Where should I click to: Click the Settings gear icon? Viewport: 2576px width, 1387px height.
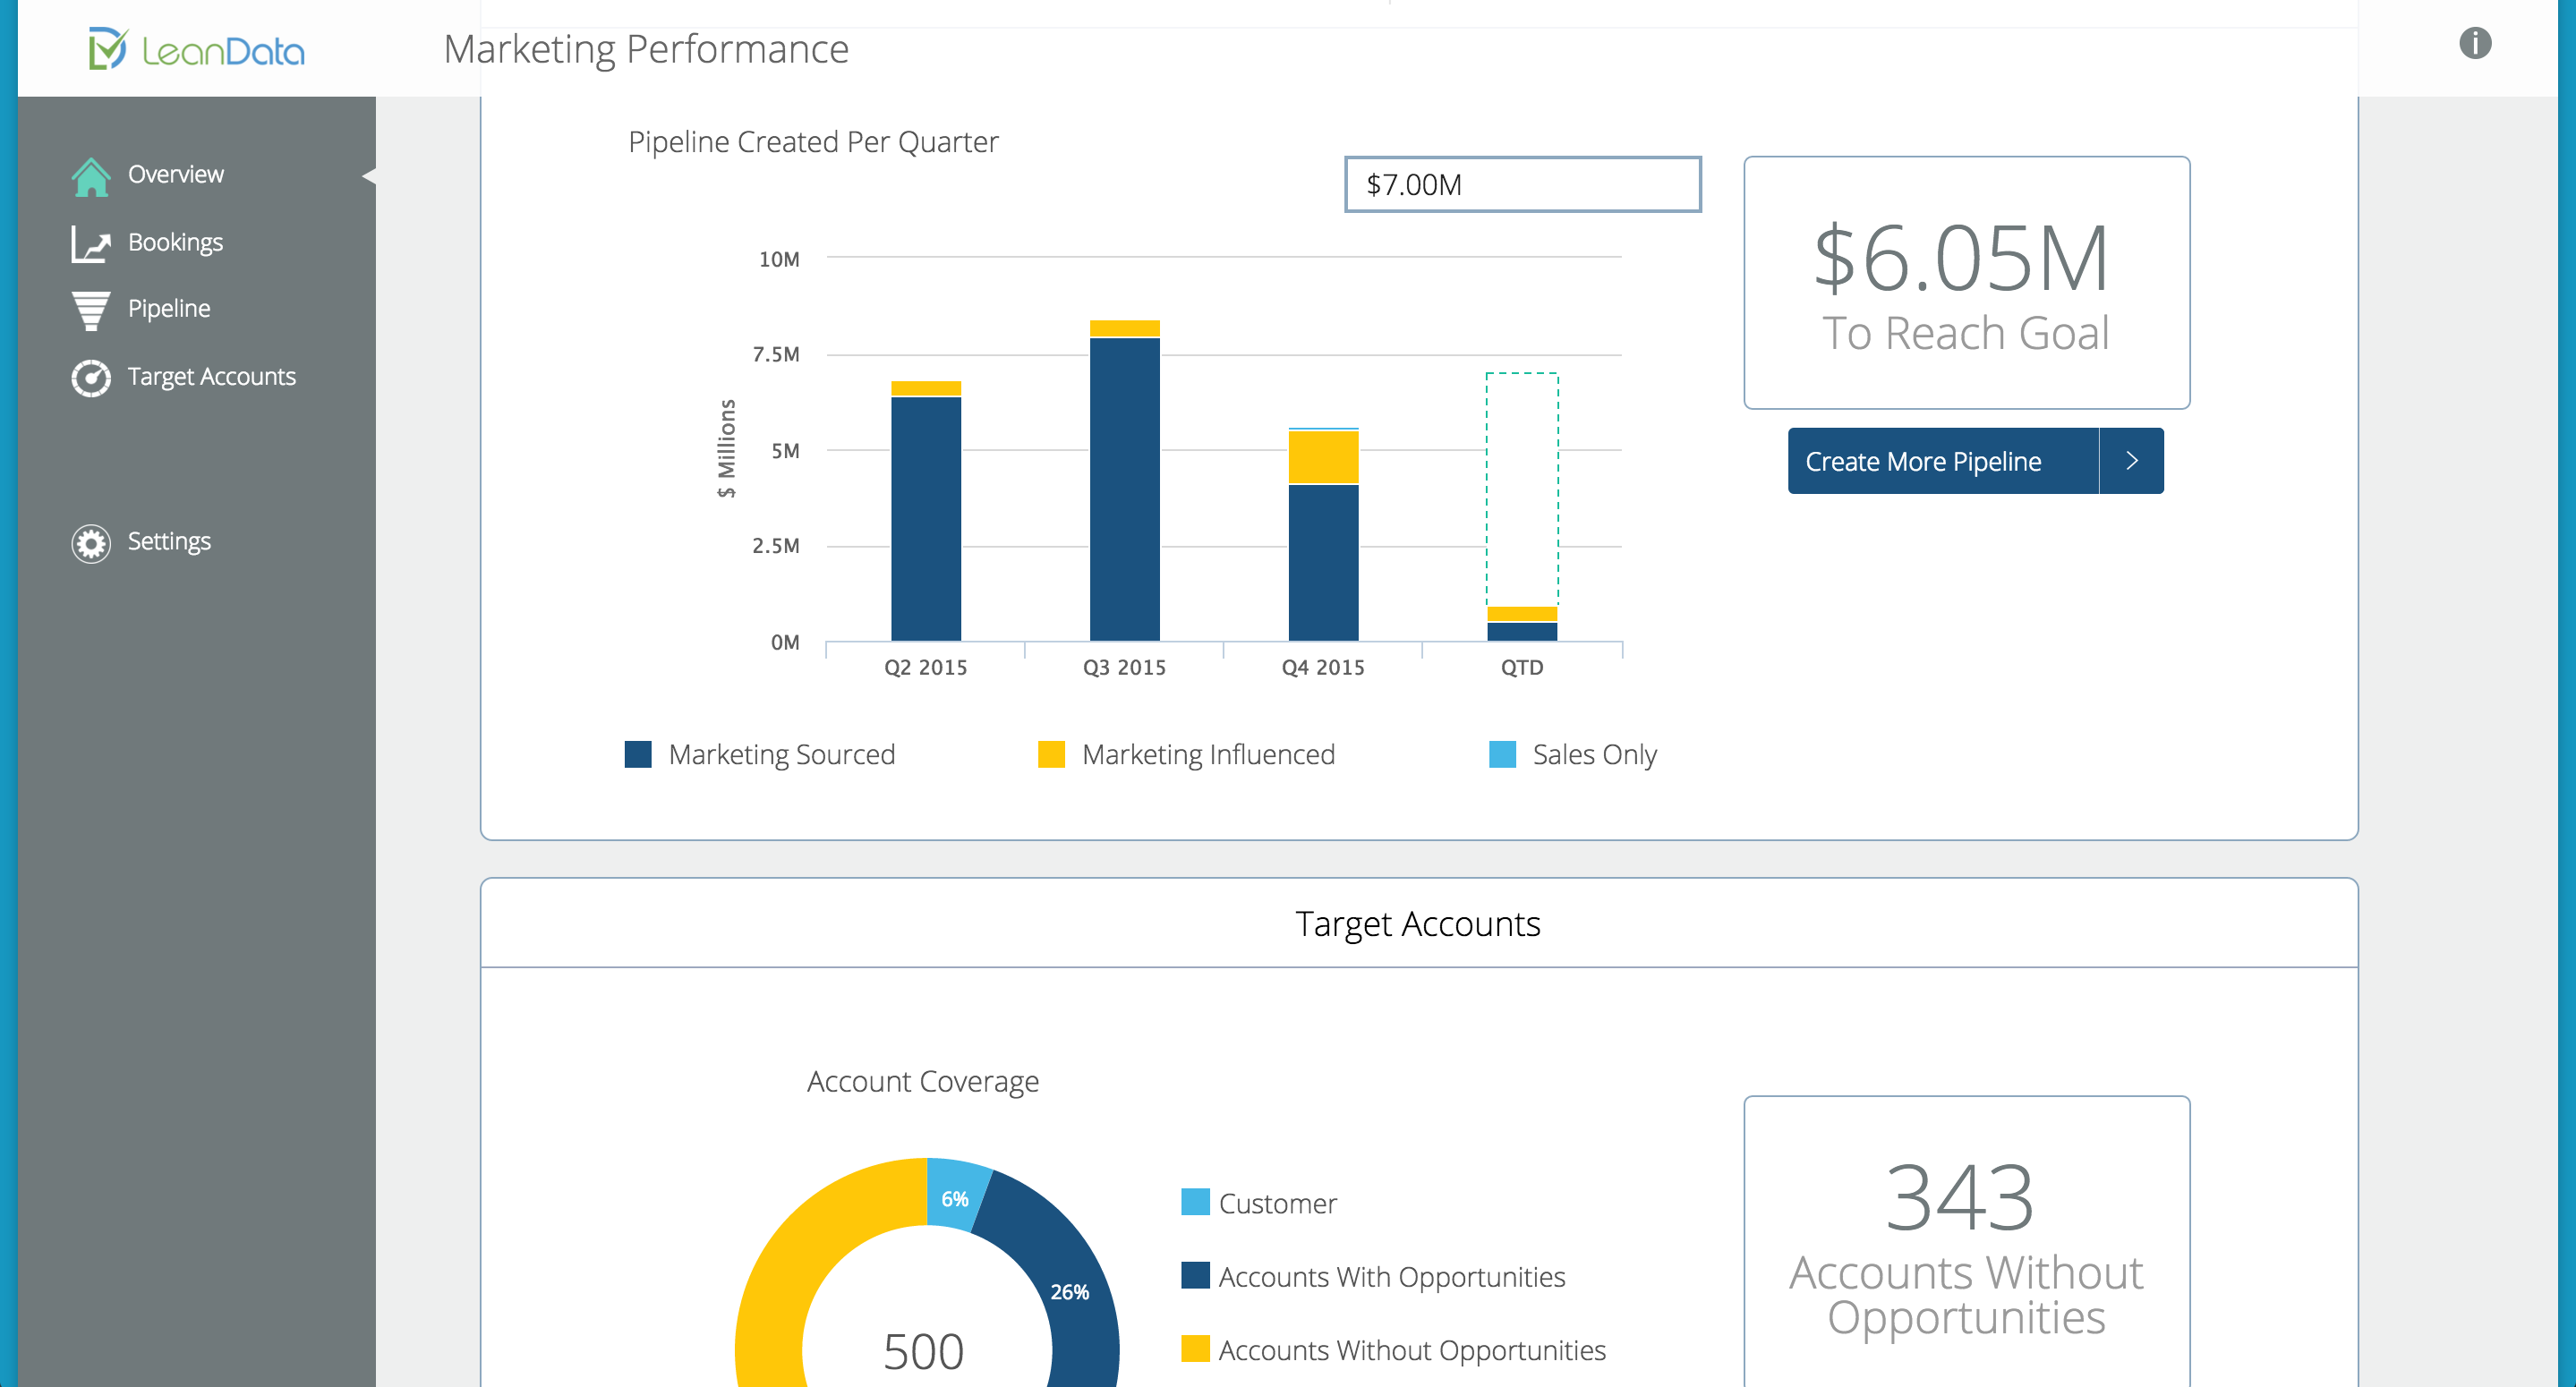(x=91, y=543)
